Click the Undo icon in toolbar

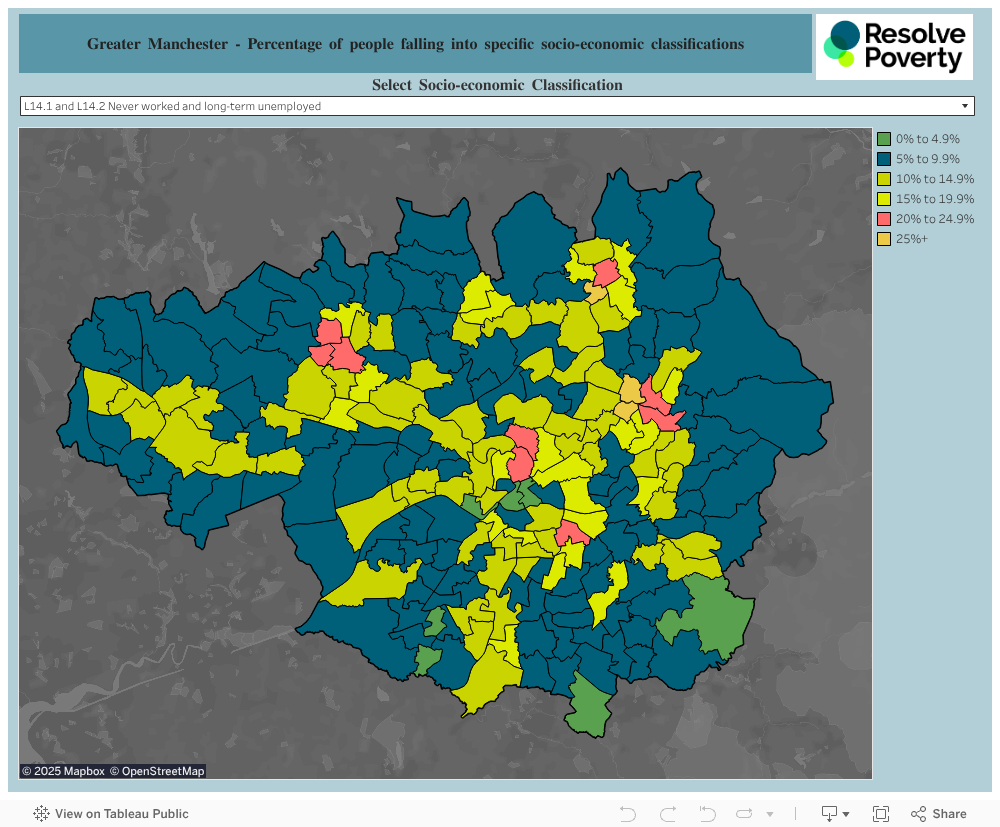(x=628, y=814)
